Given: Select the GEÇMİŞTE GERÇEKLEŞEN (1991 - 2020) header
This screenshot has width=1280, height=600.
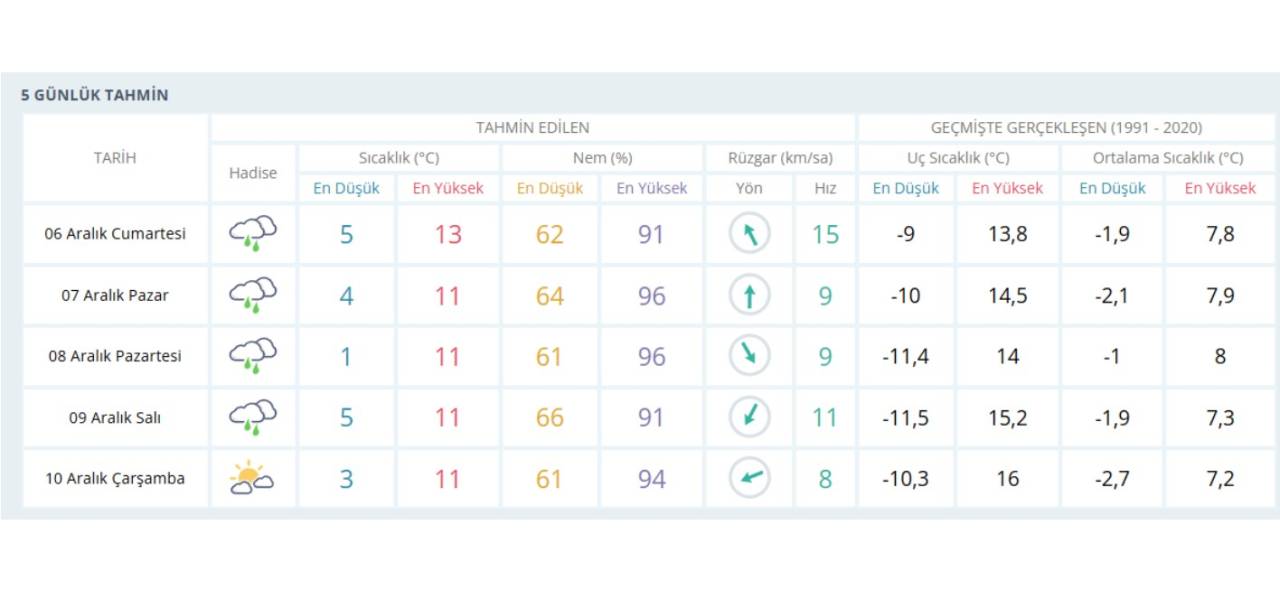Looking at the screenshot, I should point(1066,127).
